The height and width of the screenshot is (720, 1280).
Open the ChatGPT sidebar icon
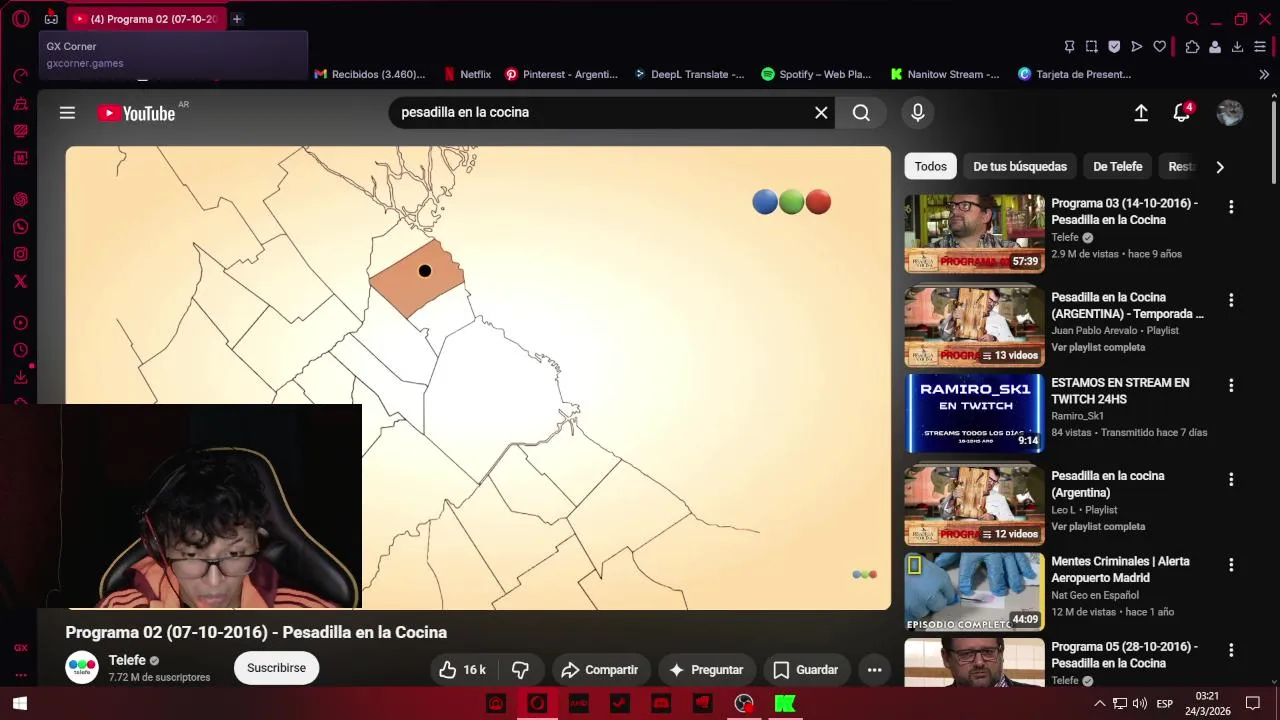pyautogui.click(x=20, y=199)
